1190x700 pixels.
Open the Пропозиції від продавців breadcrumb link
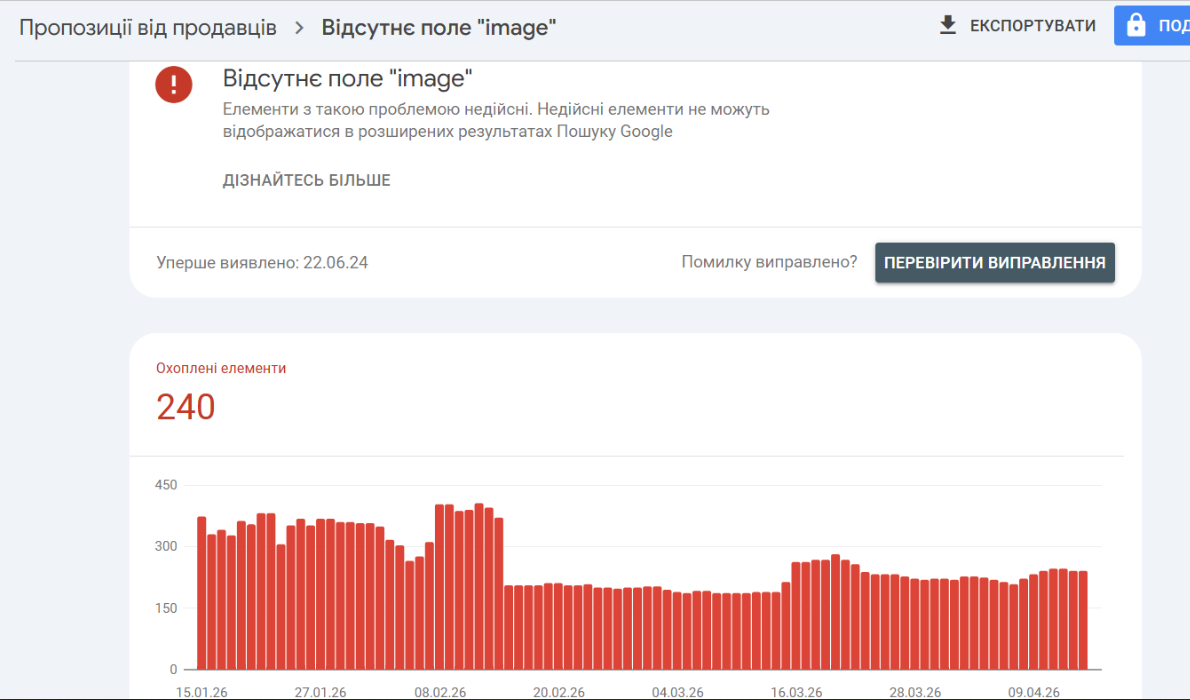tap(148, 28)
